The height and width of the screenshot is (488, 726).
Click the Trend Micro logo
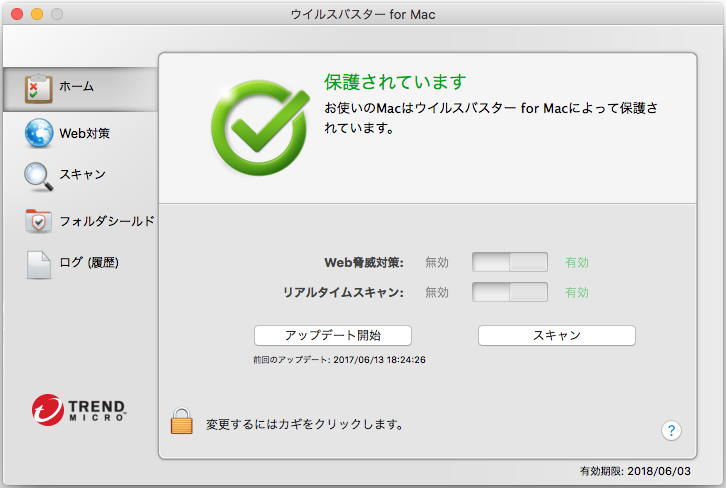pos(79,410)
